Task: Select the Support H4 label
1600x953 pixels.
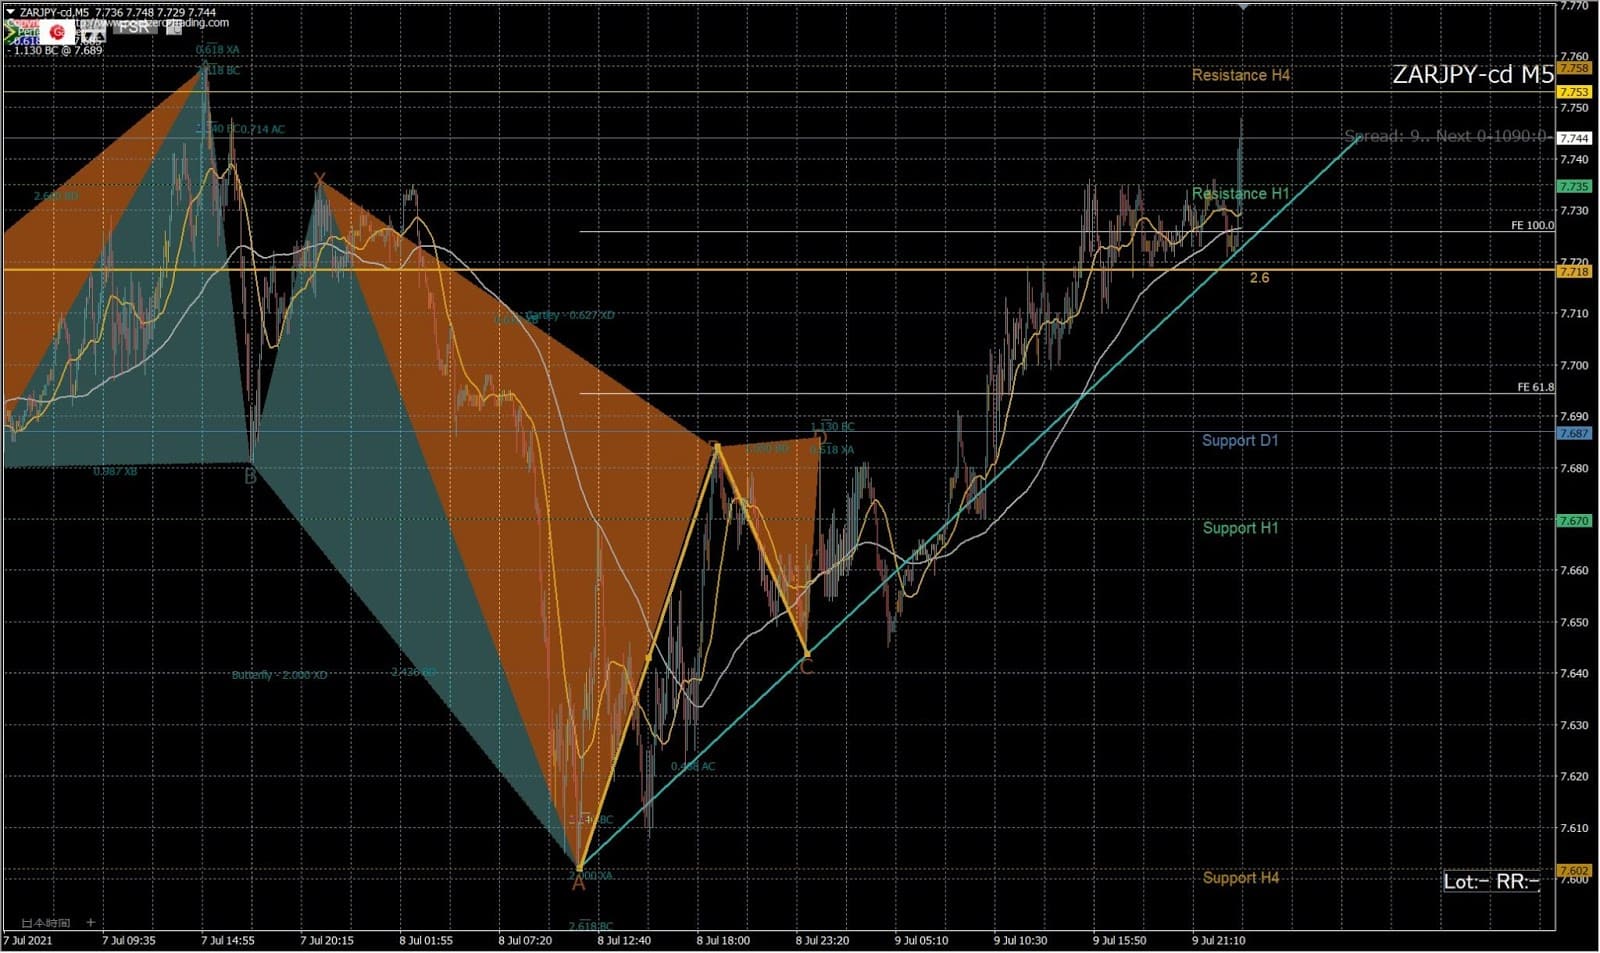Action: click(1240, 878)
